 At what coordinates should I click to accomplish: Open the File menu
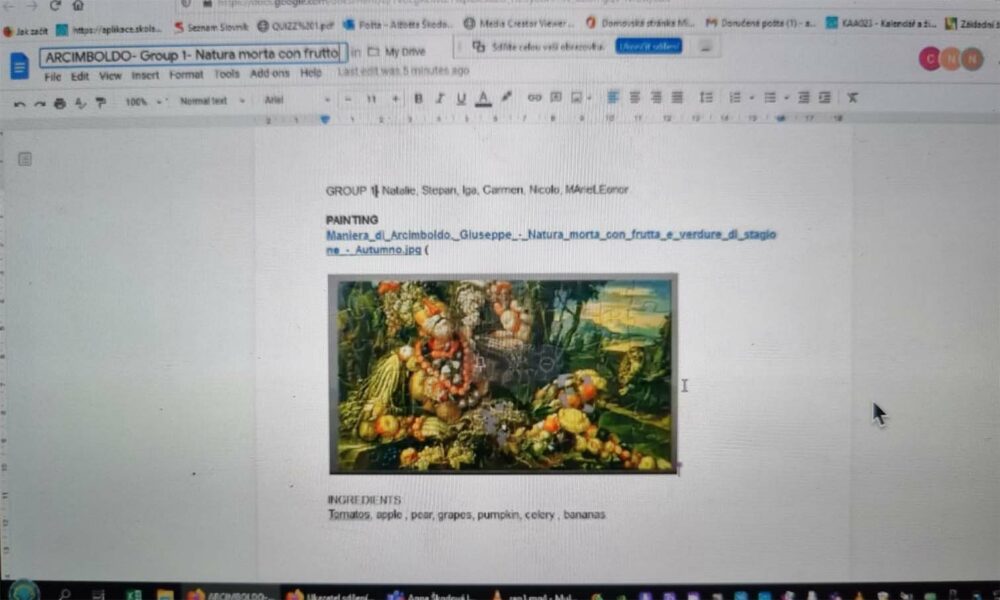tap(52, 77)
